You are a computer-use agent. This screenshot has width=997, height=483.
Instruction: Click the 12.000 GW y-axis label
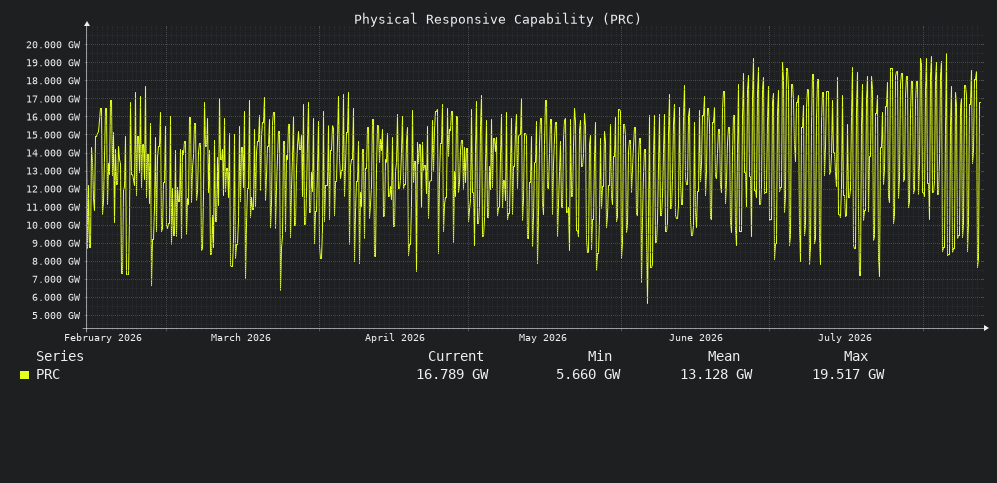[53, 189]
